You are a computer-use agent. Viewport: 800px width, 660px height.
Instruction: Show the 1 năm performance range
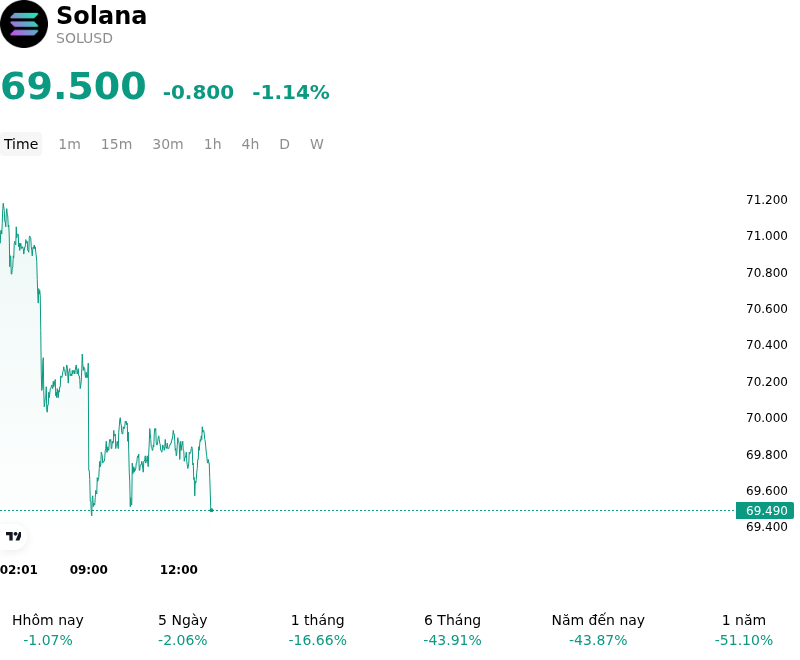click(x=744, y=630)
